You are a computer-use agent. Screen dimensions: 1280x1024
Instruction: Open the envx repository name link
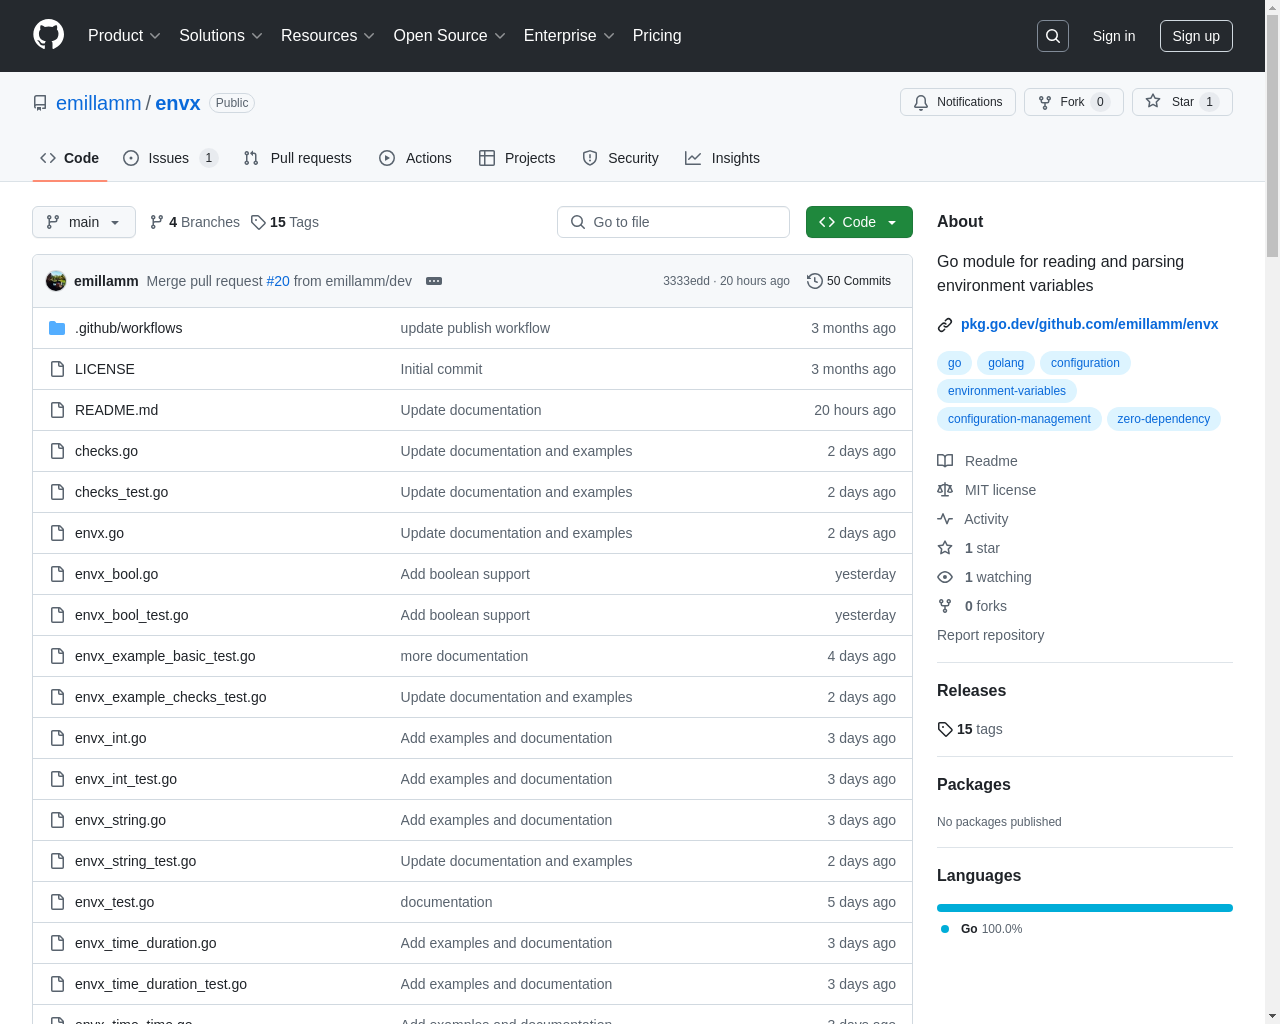click(178, 103)
